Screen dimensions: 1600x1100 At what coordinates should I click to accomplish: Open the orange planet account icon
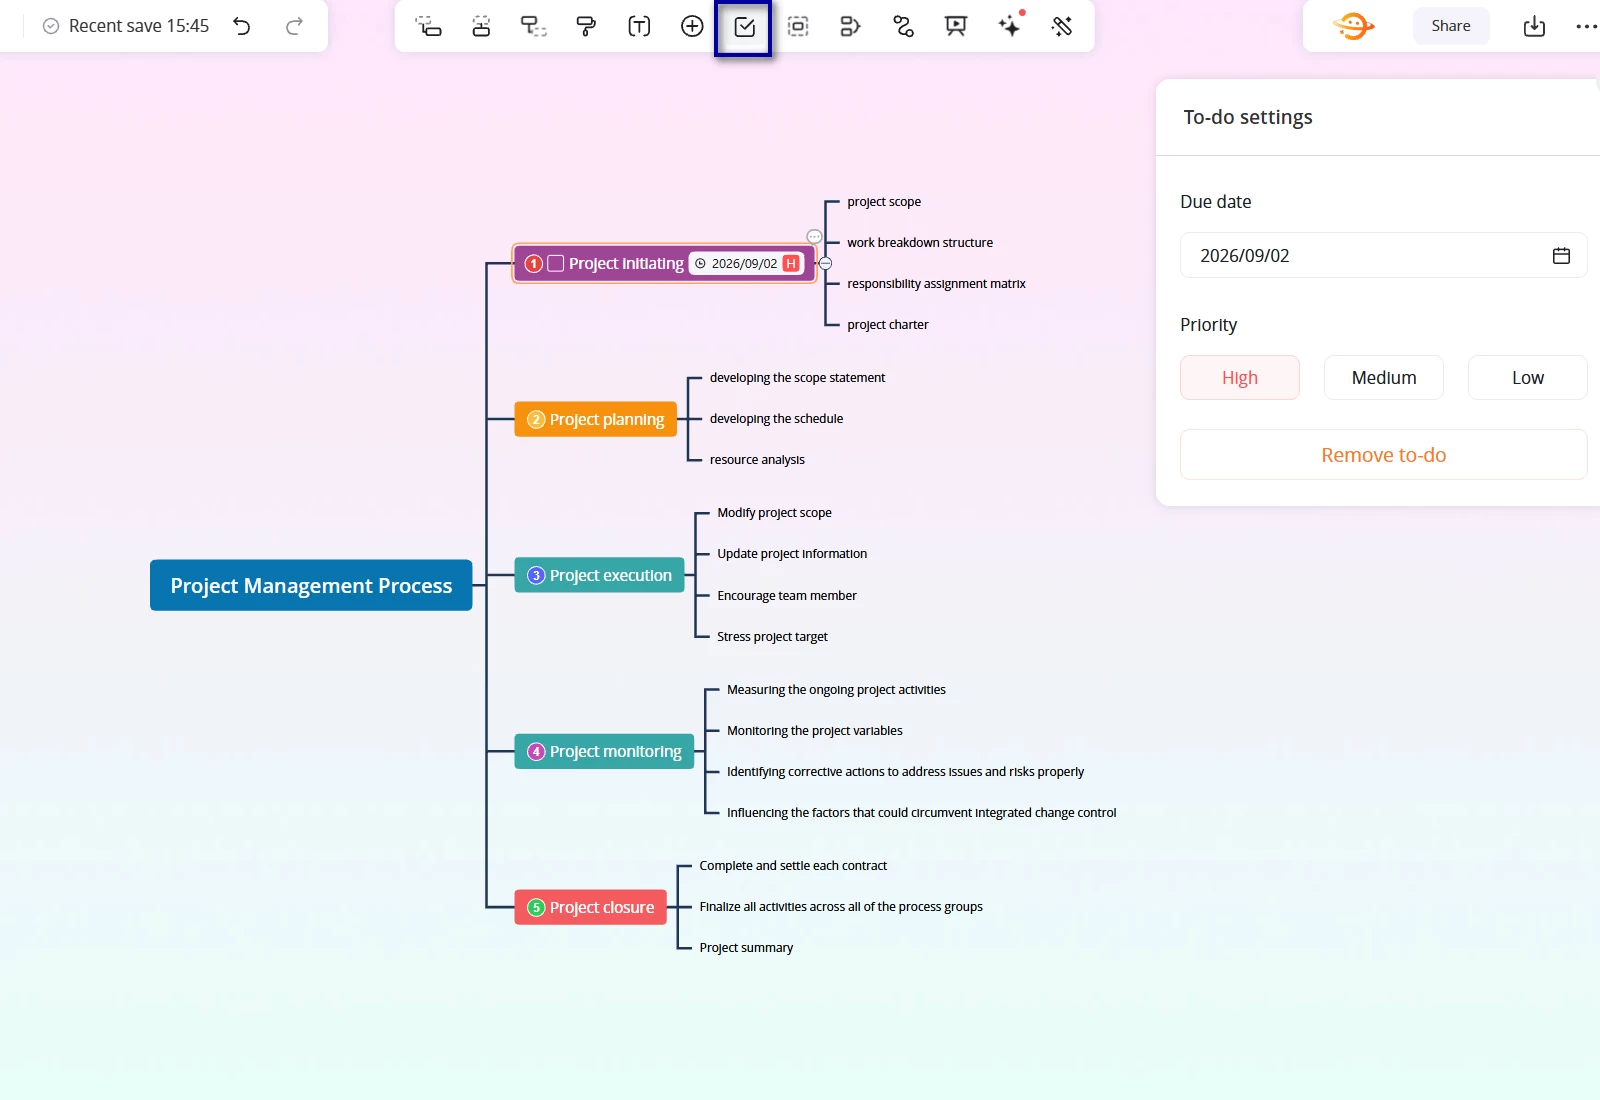point(1353,26)
